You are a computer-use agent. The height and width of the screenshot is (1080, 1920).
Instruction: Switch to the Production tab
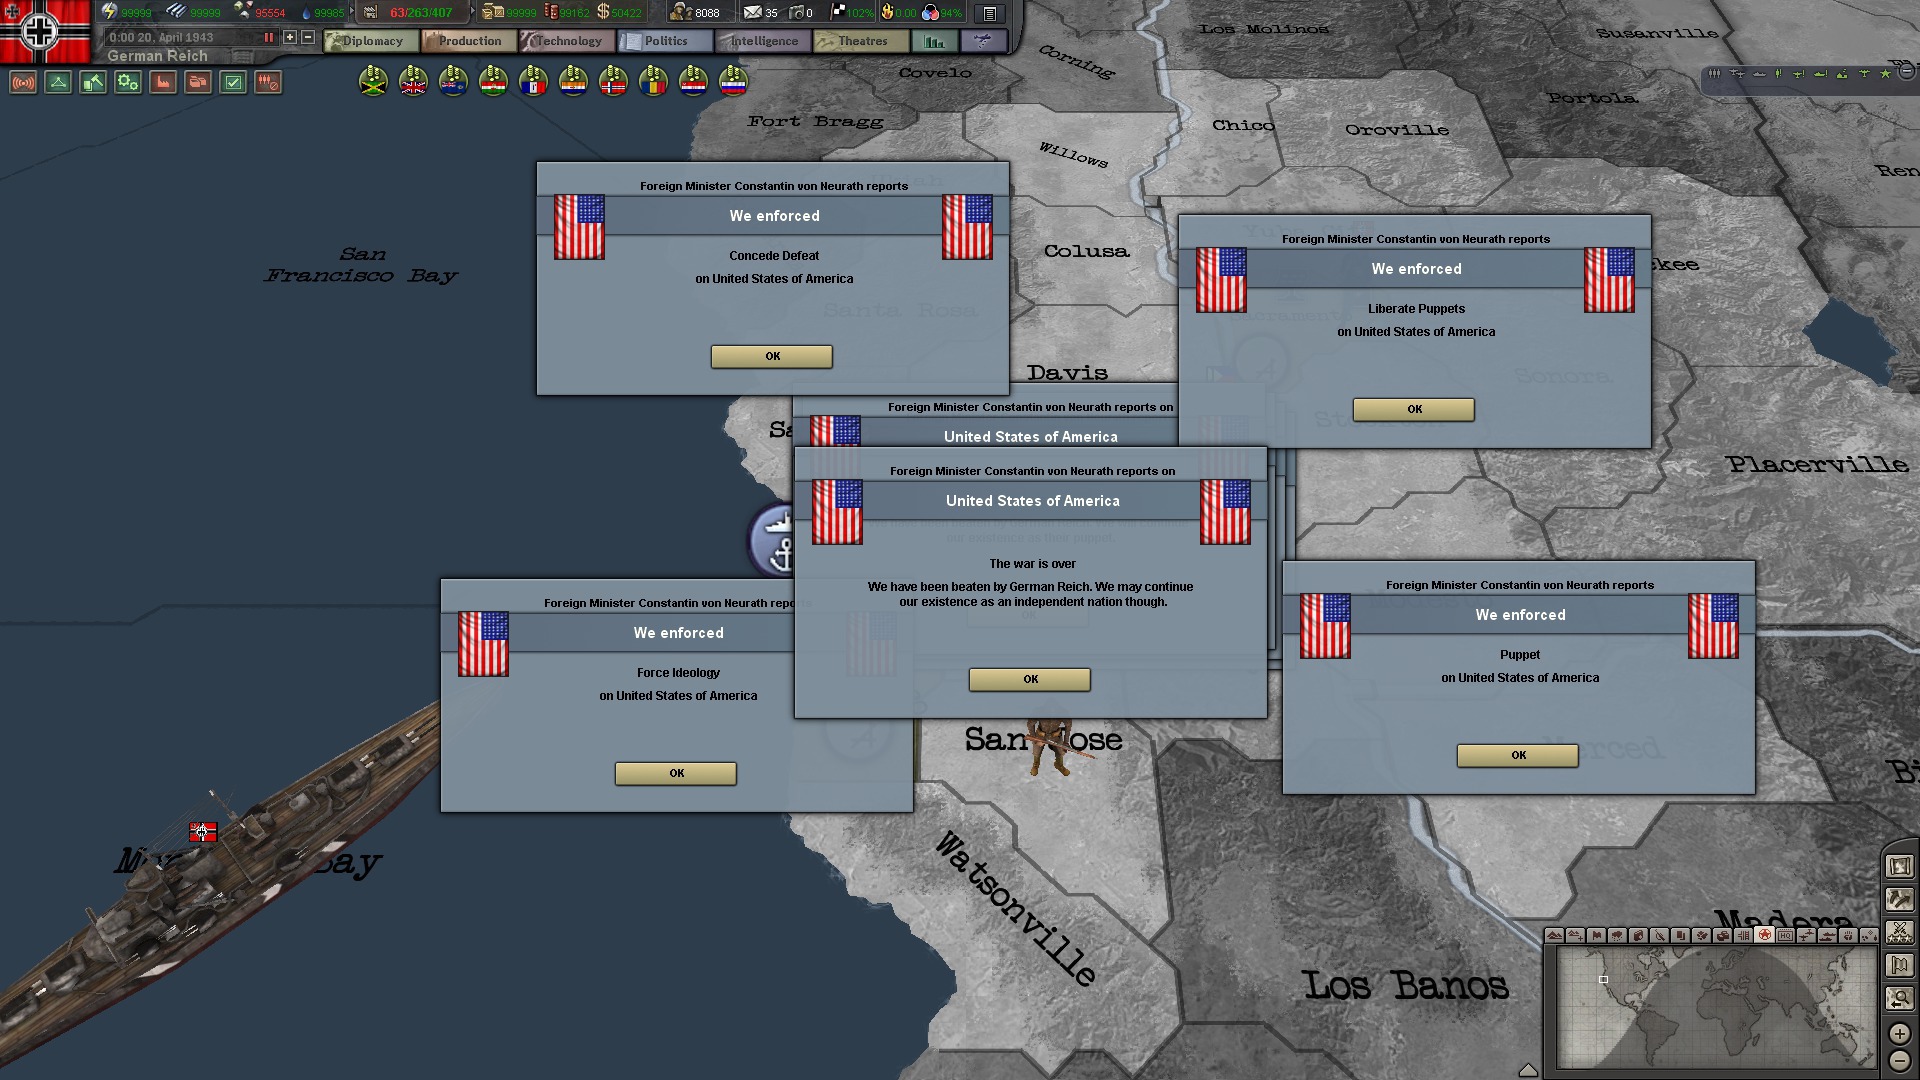pyautogui.click(x=469, y=41)
